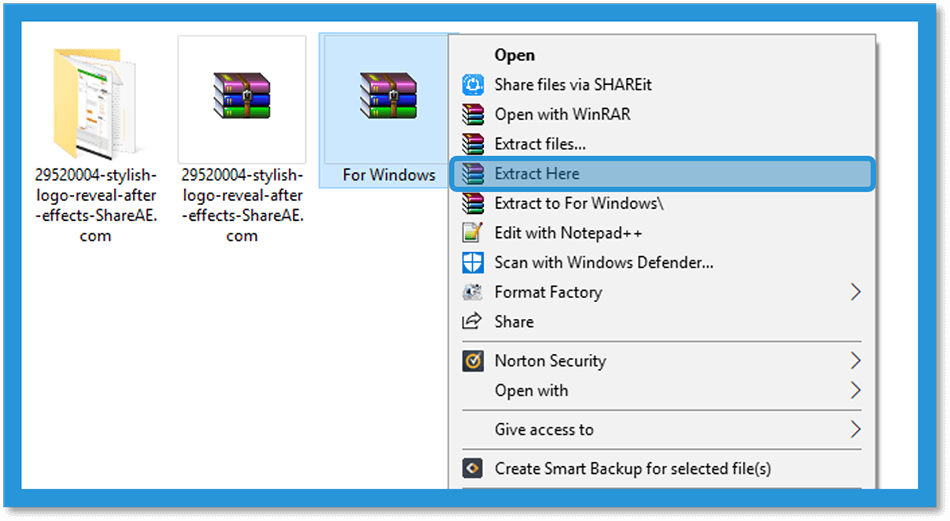Click the Norton Security checkmark icon
The image size is (950, 521).
[x=473, y=361]
